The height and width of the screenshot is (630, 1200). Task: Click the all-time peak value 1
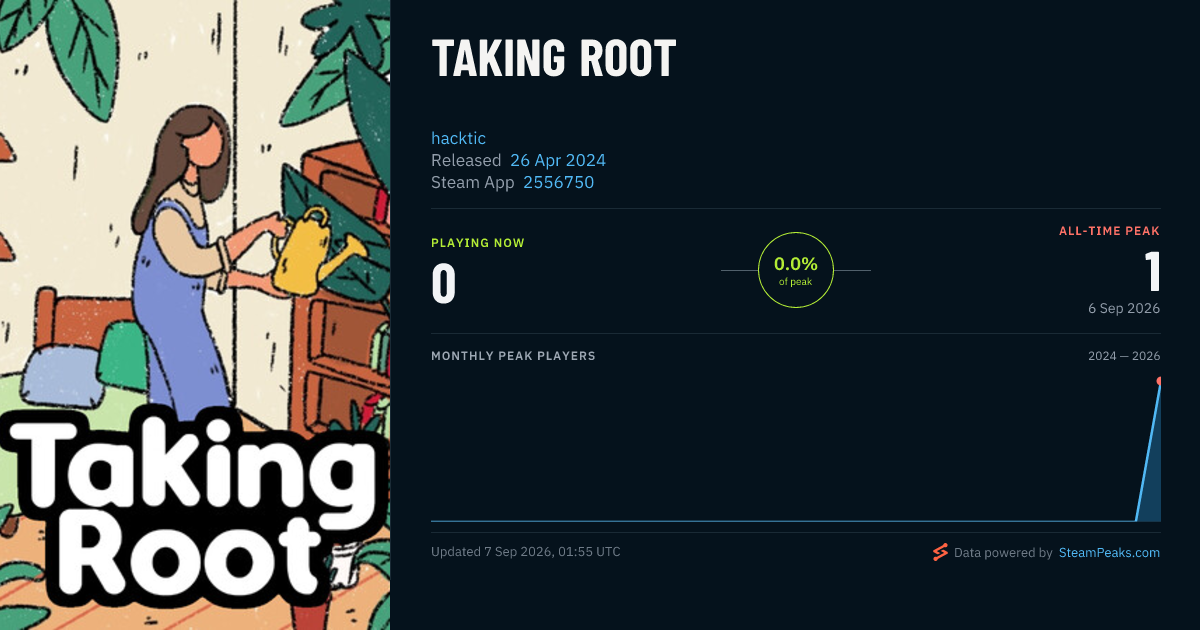1152,272
